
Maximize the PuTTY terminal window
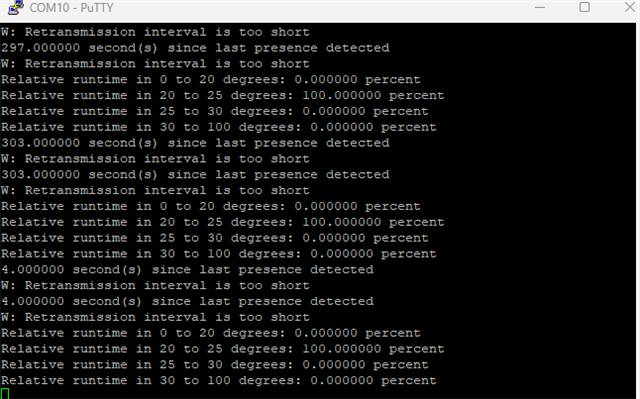point(584,7)
